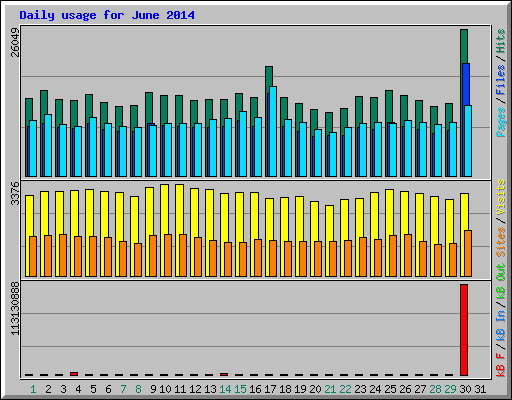Screen dimensions: 512x400
Task: Click day label '4' on the x-axis
Action: coord(78,389)
